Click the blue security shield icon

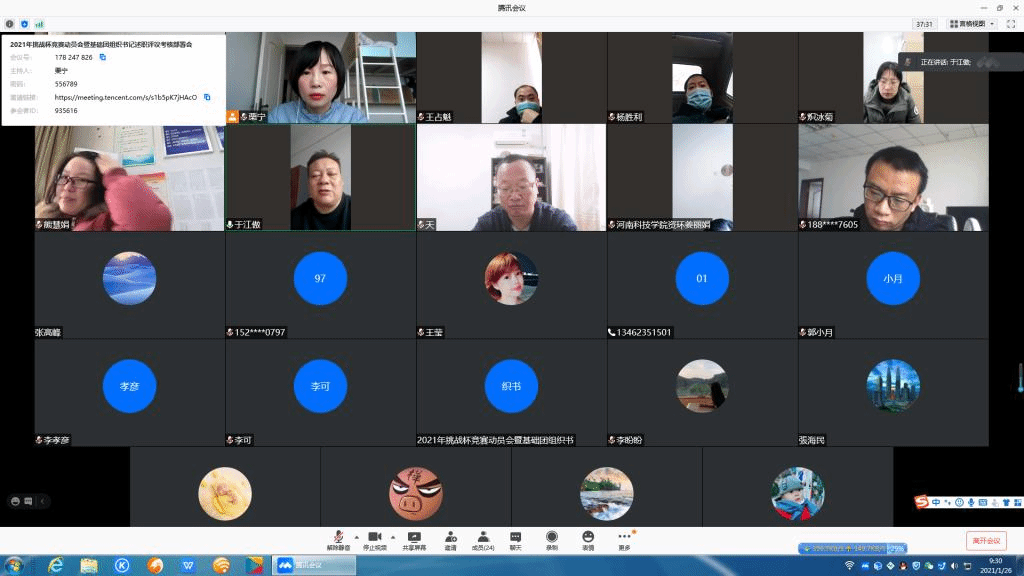(24, 23)
